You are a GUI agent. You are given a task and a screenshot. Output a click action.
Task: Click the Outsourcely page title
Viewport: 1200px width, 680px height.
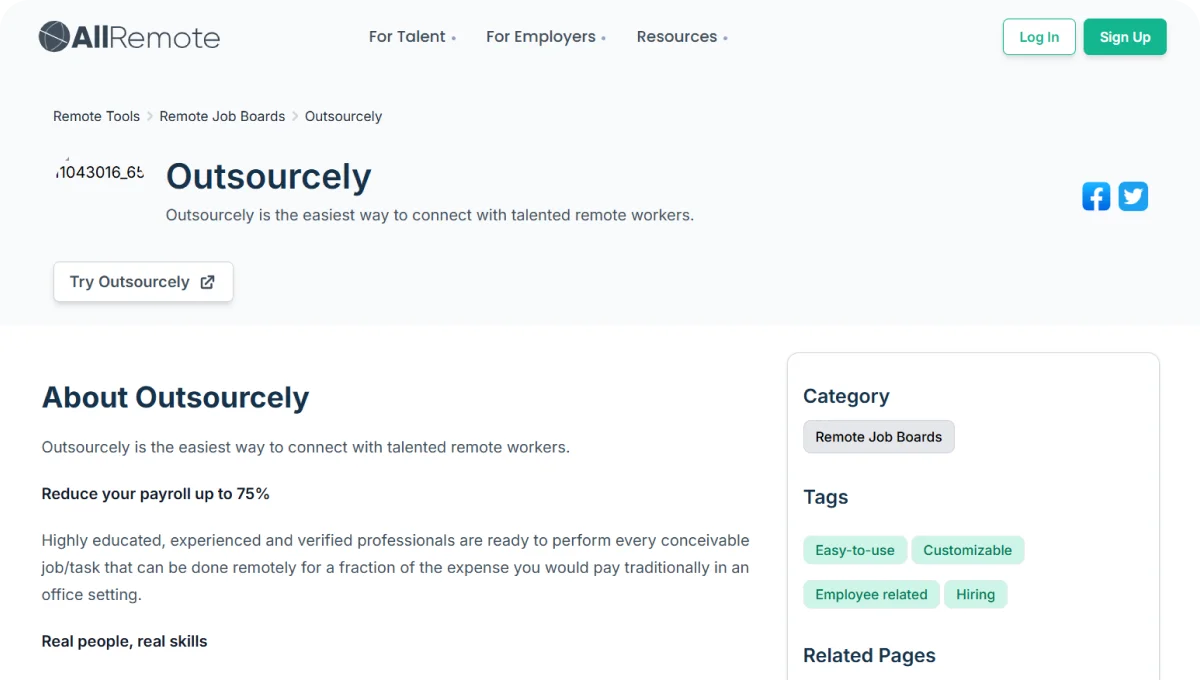point(268,176)
